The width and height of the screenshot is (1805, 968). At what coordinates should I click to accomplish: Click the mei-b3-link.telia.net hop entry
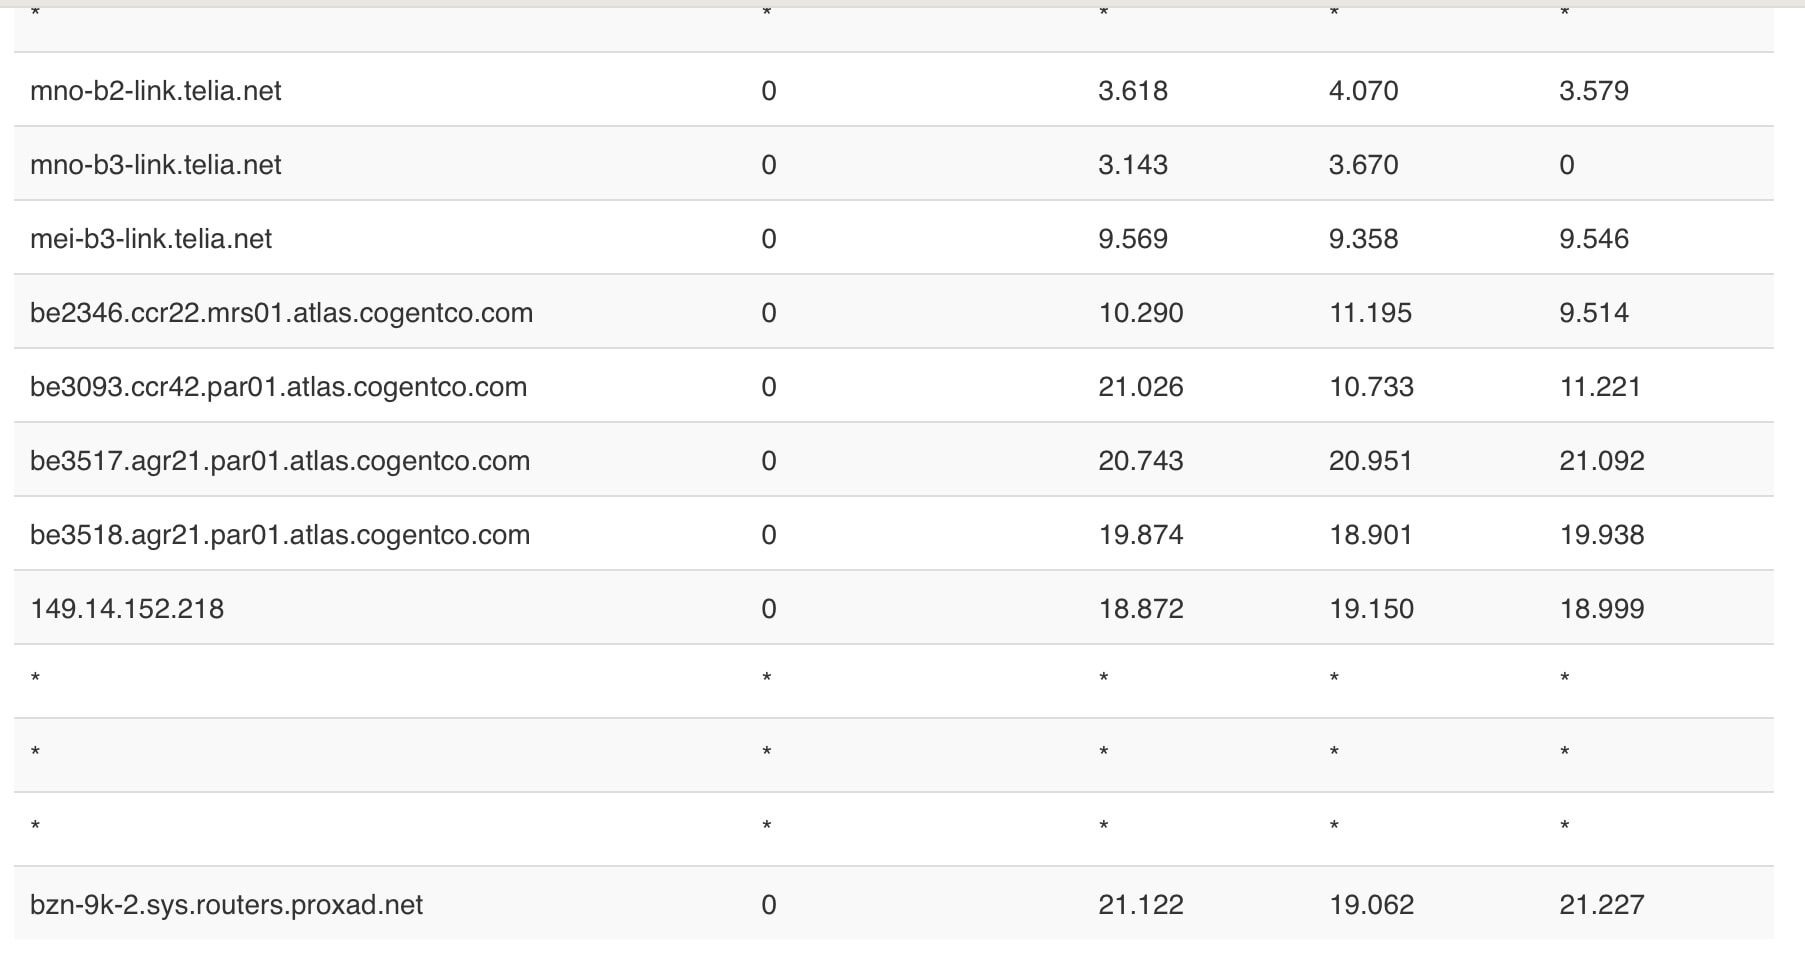tap(151, 239)
